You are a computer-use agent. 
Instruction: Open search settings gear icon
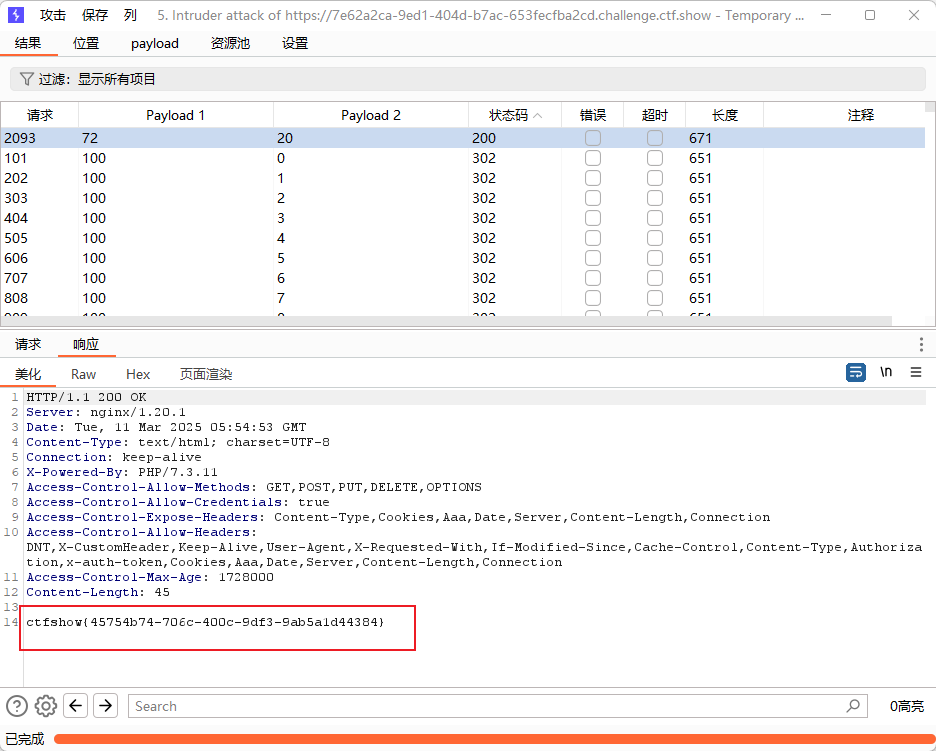click(46, 706)
